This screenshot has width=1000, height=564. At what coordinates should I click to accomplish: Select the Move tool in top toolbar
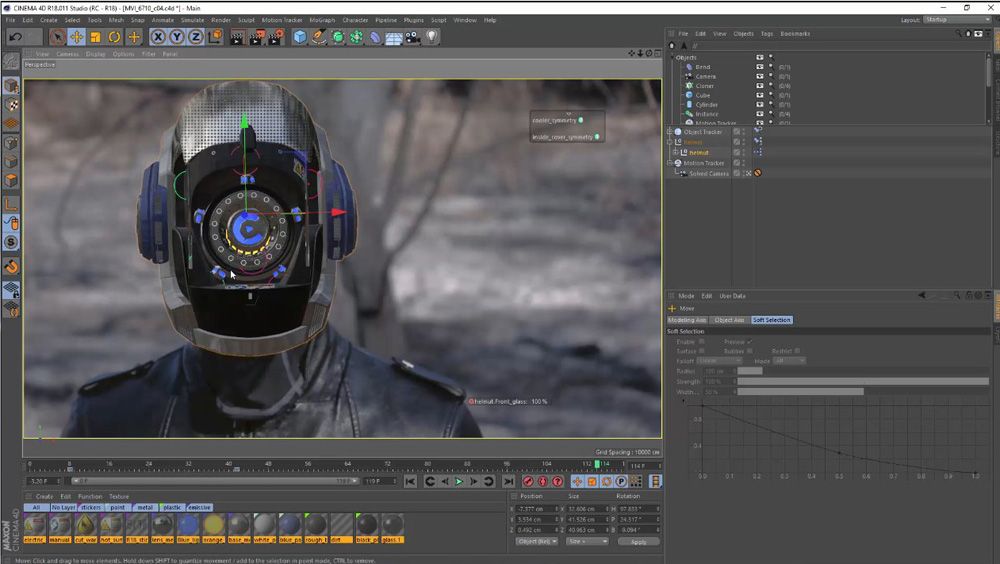[x=76, y=37]
